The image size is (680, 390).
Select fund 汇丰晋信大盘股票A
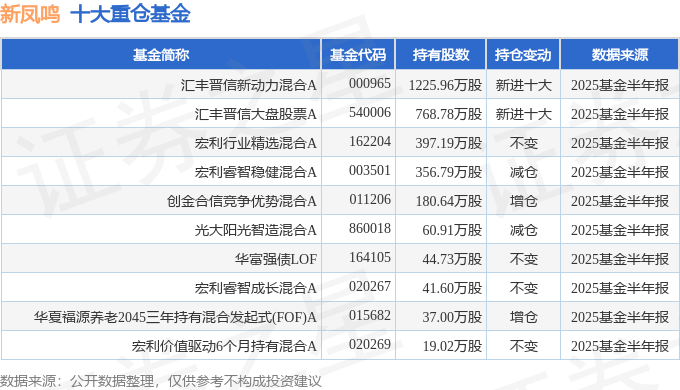click(x=255, y=114)
